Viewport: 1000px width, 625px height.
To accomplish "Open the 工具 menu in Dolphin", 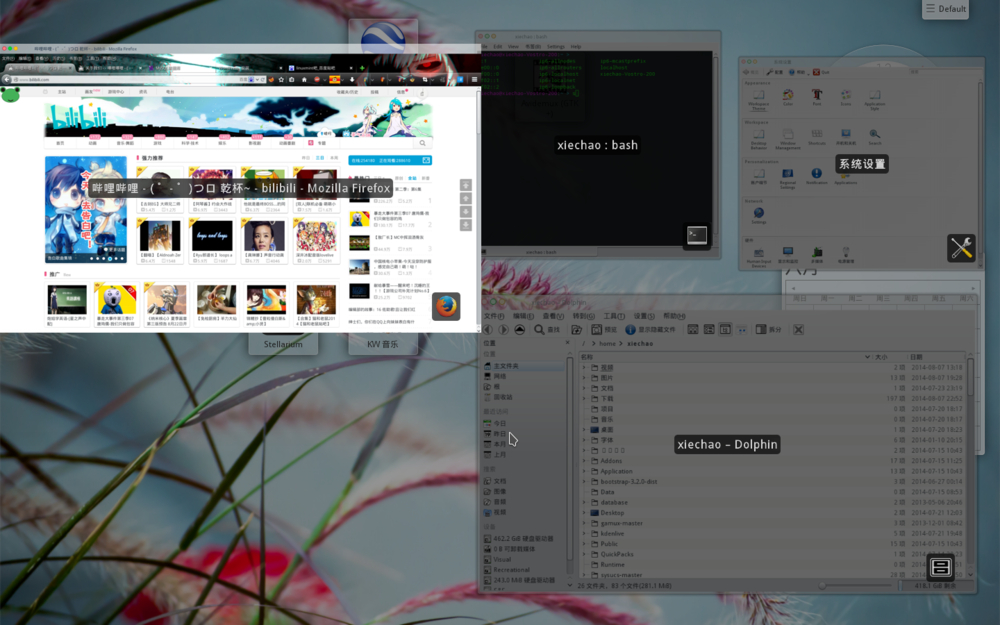I will coord(614,316).
